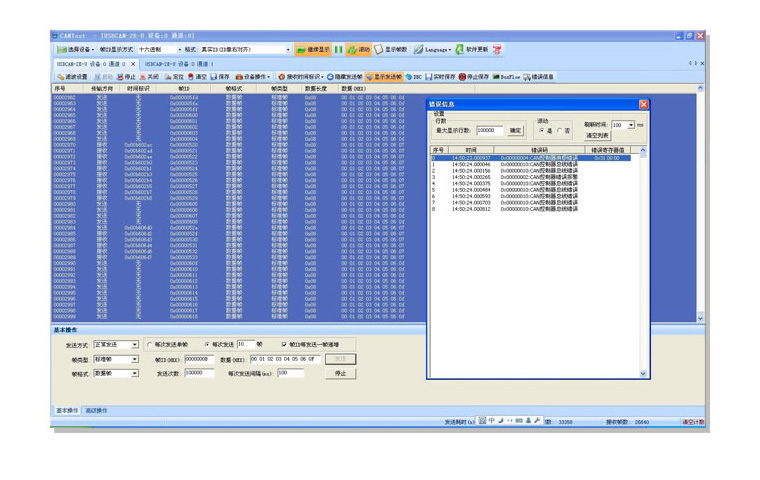Click the 停止 stop sending button
The height and width of the screenshot is (480, 760).
click(341, 373)
